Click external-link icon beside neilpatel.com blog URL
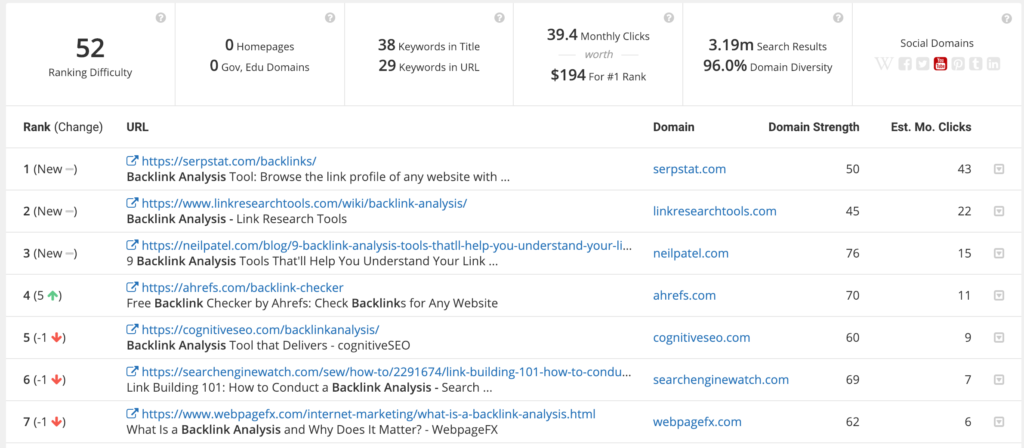 point(132,246)
